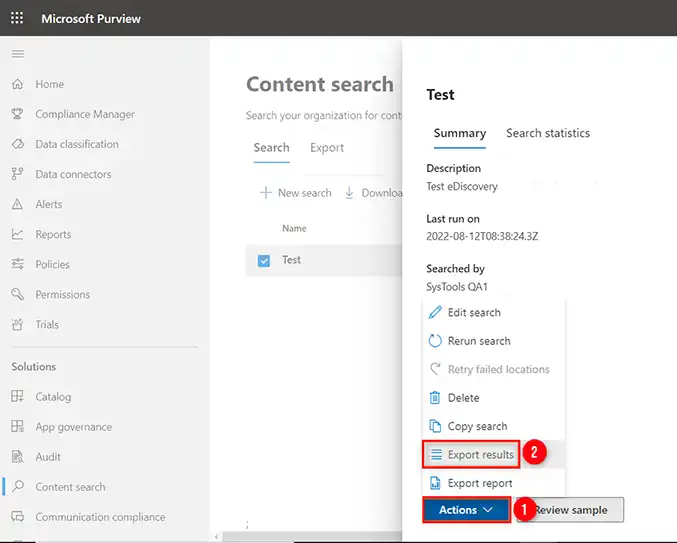Click the Data classification icon
This screenshot has width=677, height=543.
tap(18, 144)
